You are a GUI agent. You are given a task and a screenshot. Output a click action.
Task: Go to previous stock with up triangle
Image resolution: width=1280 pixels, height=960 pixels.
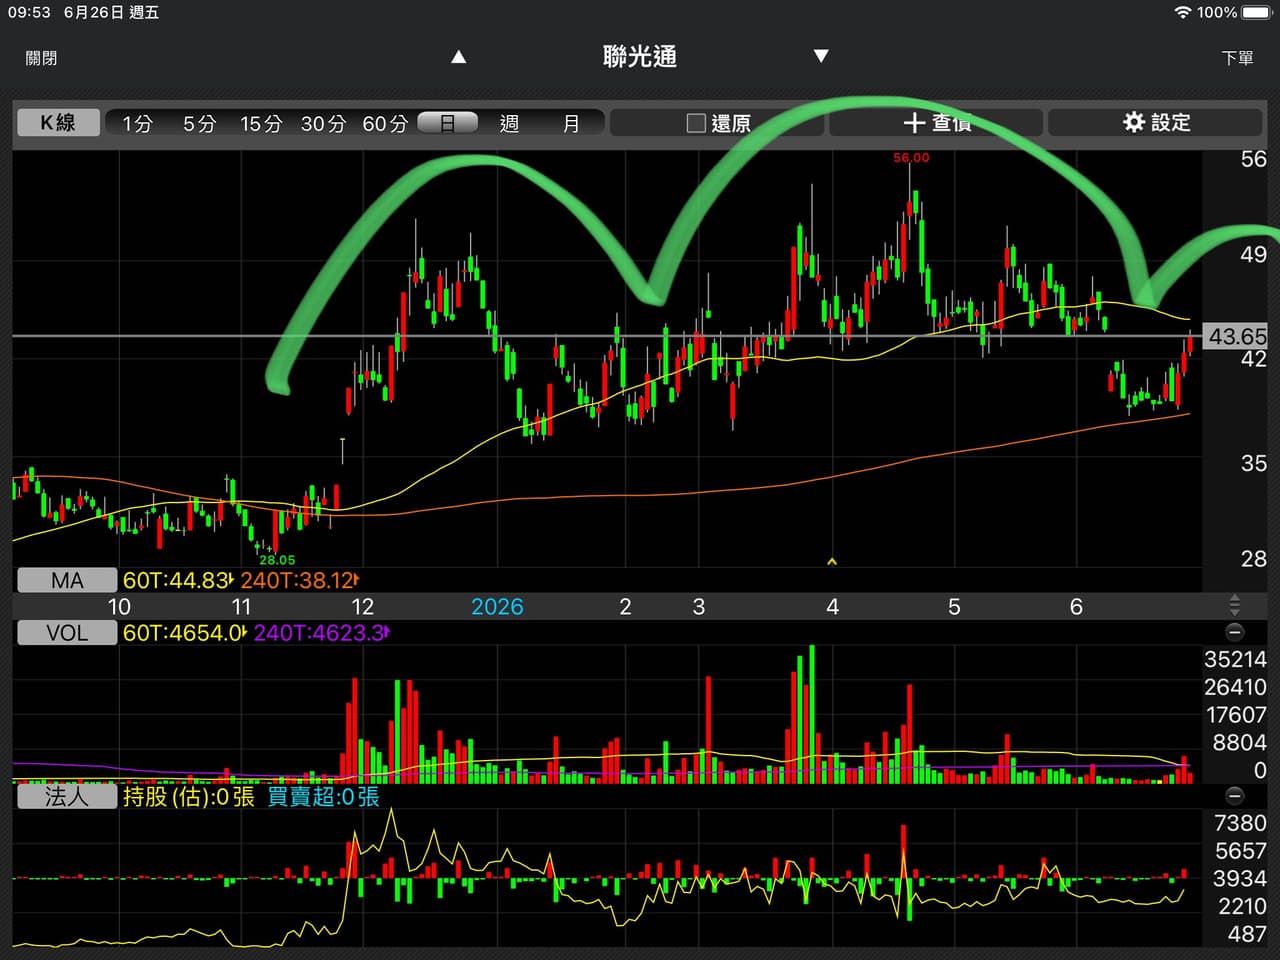pos(459,57)
